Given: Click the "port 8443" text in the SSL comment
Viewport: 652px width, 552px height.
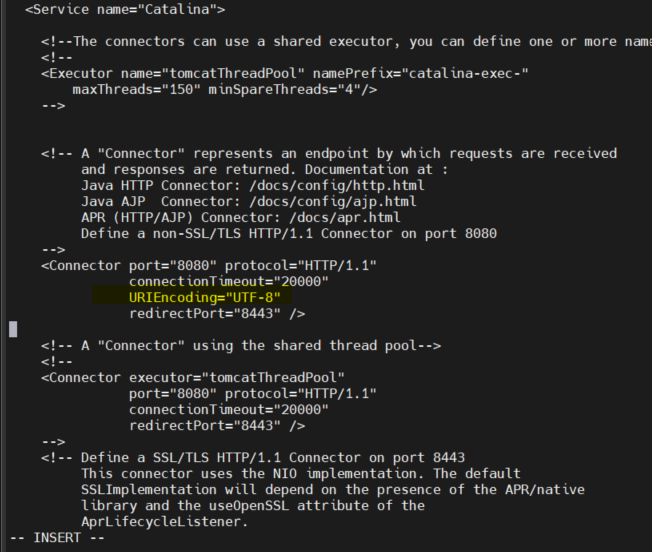Looking at the screenshot, I should 429,458.
